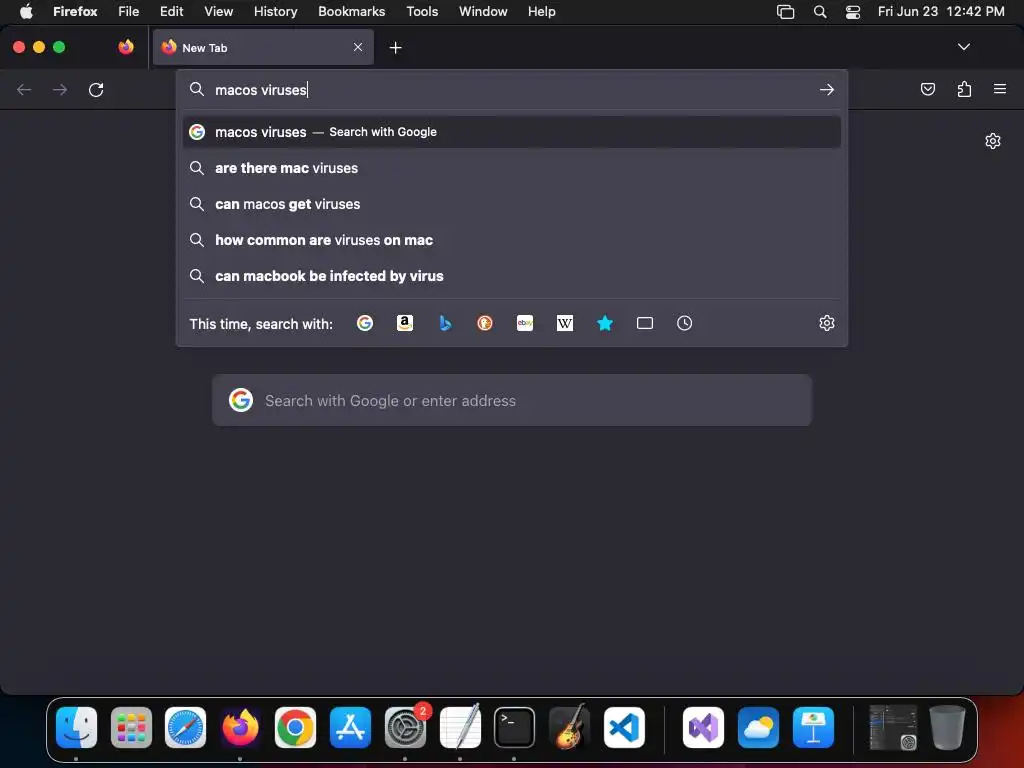
Task: Personalize New Tab with gear icon
Action: (x=993, y=141)
